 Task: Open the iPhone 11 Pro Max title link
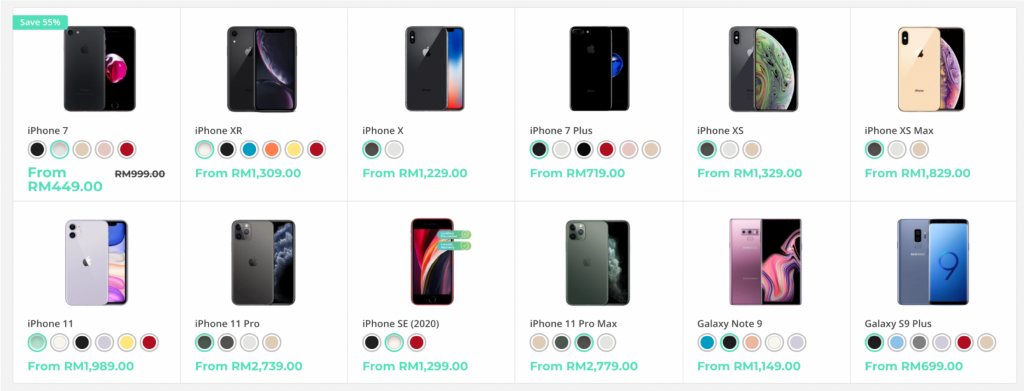pyautogui.click(x=573, y=324)
